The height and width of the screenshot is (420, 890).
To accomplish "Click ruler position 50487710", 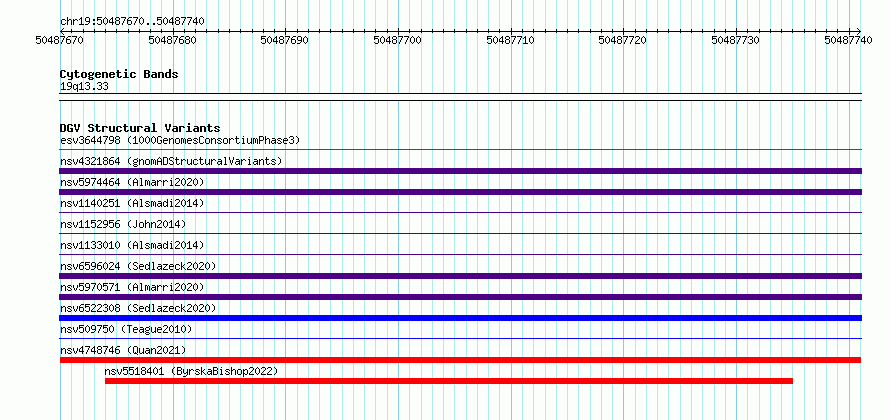I will click(511, 40).
